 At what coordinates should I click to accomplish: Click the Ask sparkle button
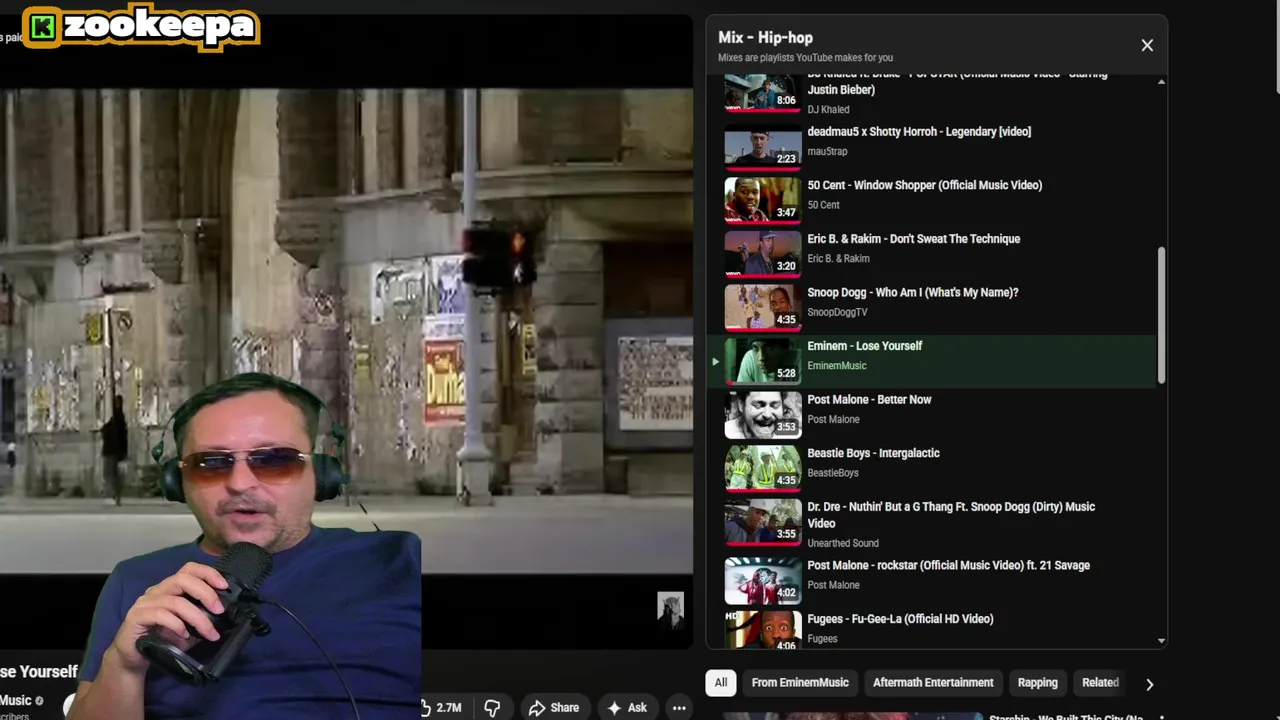[627, 708]
